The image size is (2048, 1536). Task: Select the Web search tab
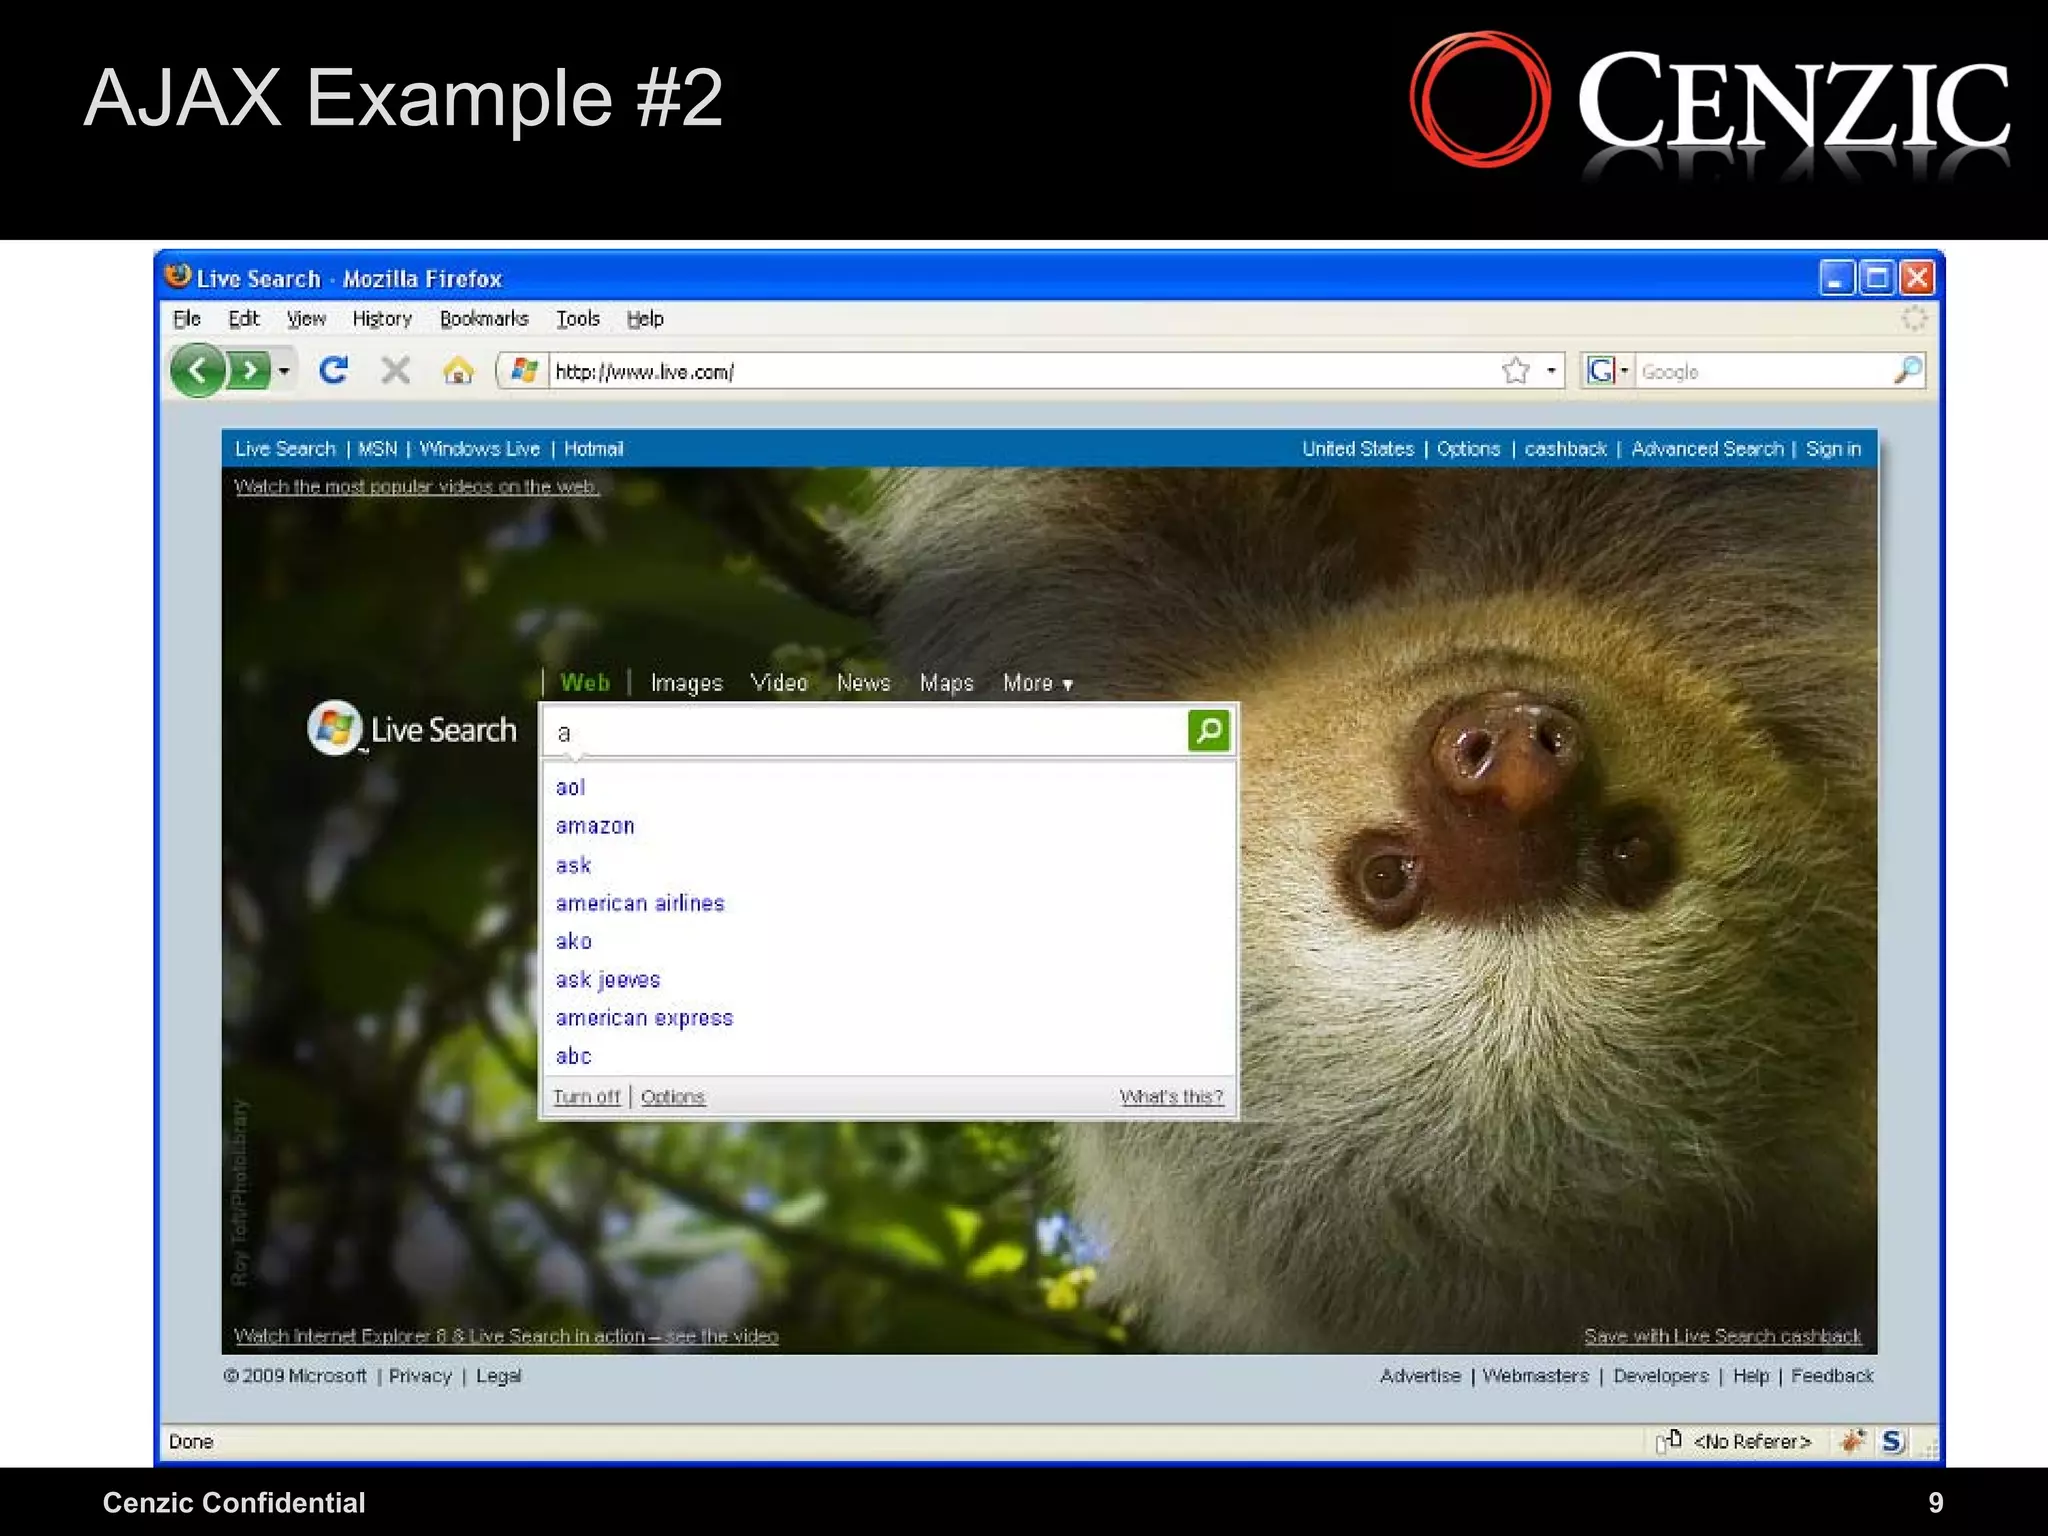coord(585,683)
